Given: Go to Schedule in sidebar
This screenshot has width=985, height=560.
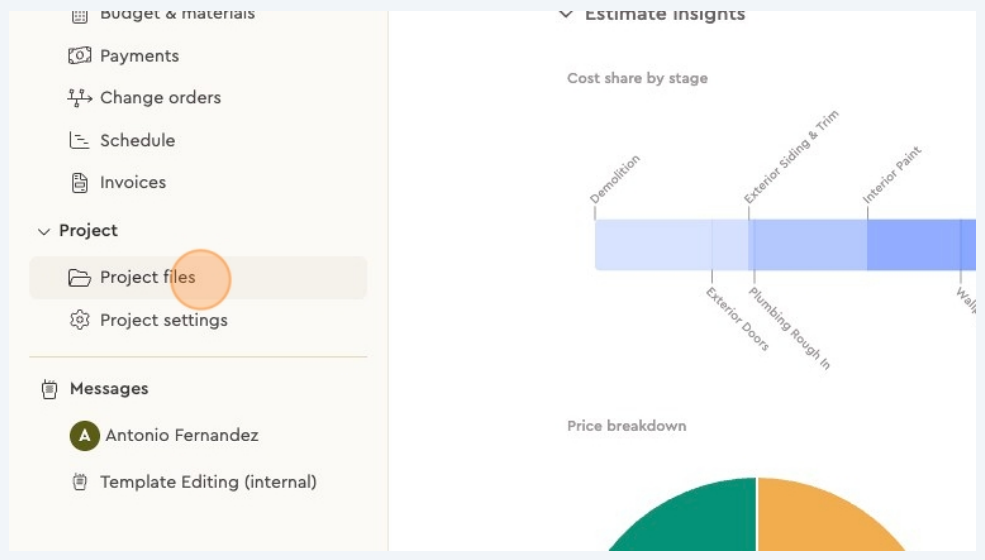Looking at the screenshot, I should tap(137, 141).
